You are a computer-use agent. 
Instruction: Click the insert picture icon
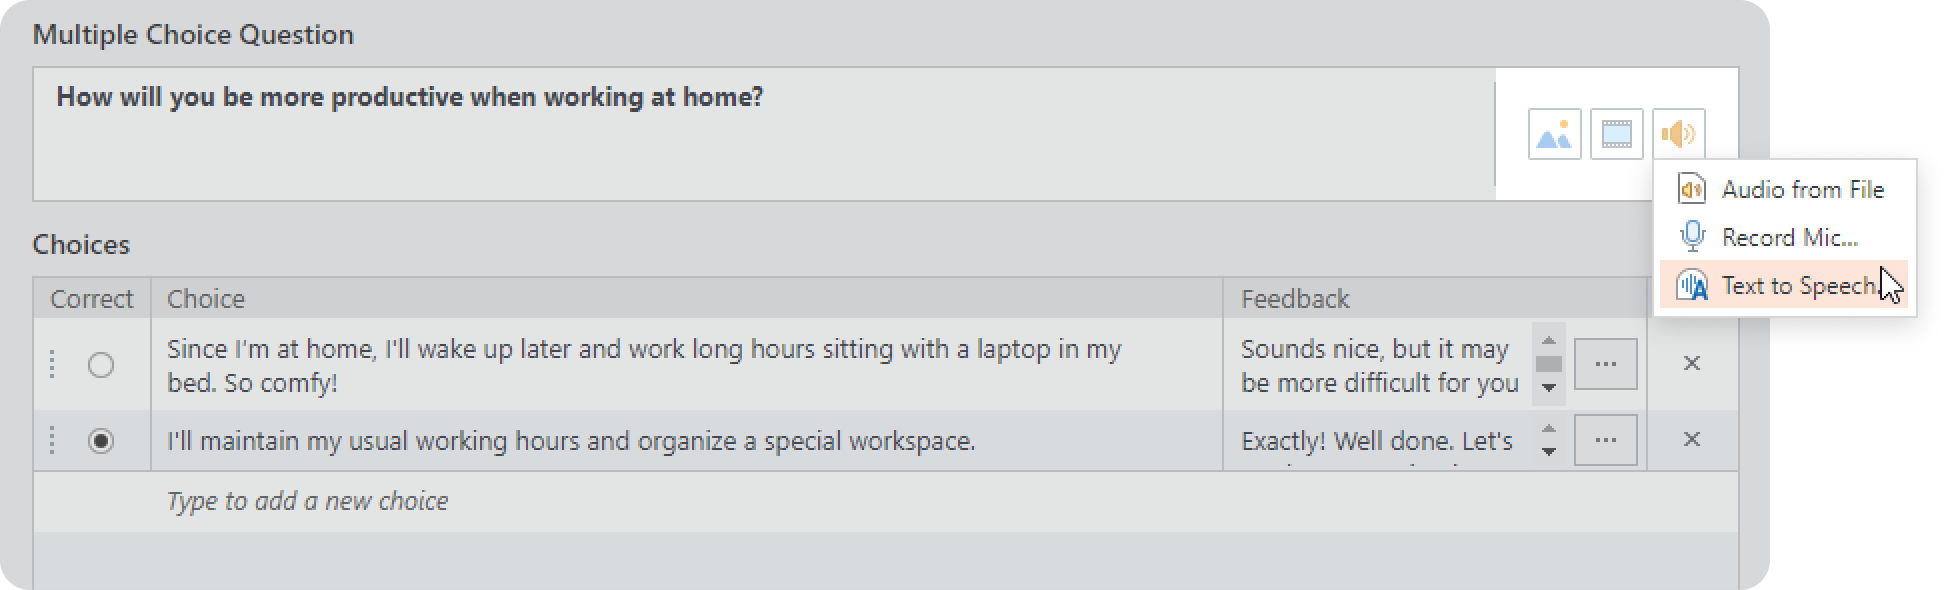(x=1554, y=134)
